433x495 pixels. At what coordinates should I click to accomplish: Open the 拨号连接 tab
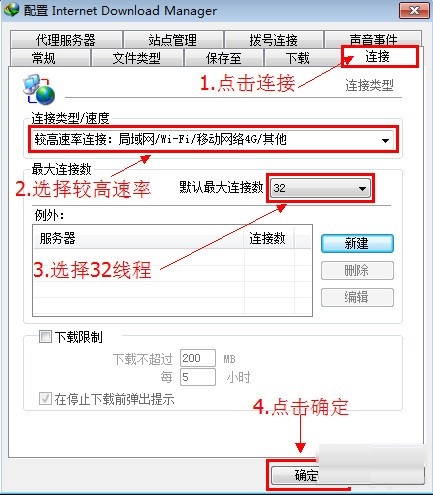(x=274, y=40)
